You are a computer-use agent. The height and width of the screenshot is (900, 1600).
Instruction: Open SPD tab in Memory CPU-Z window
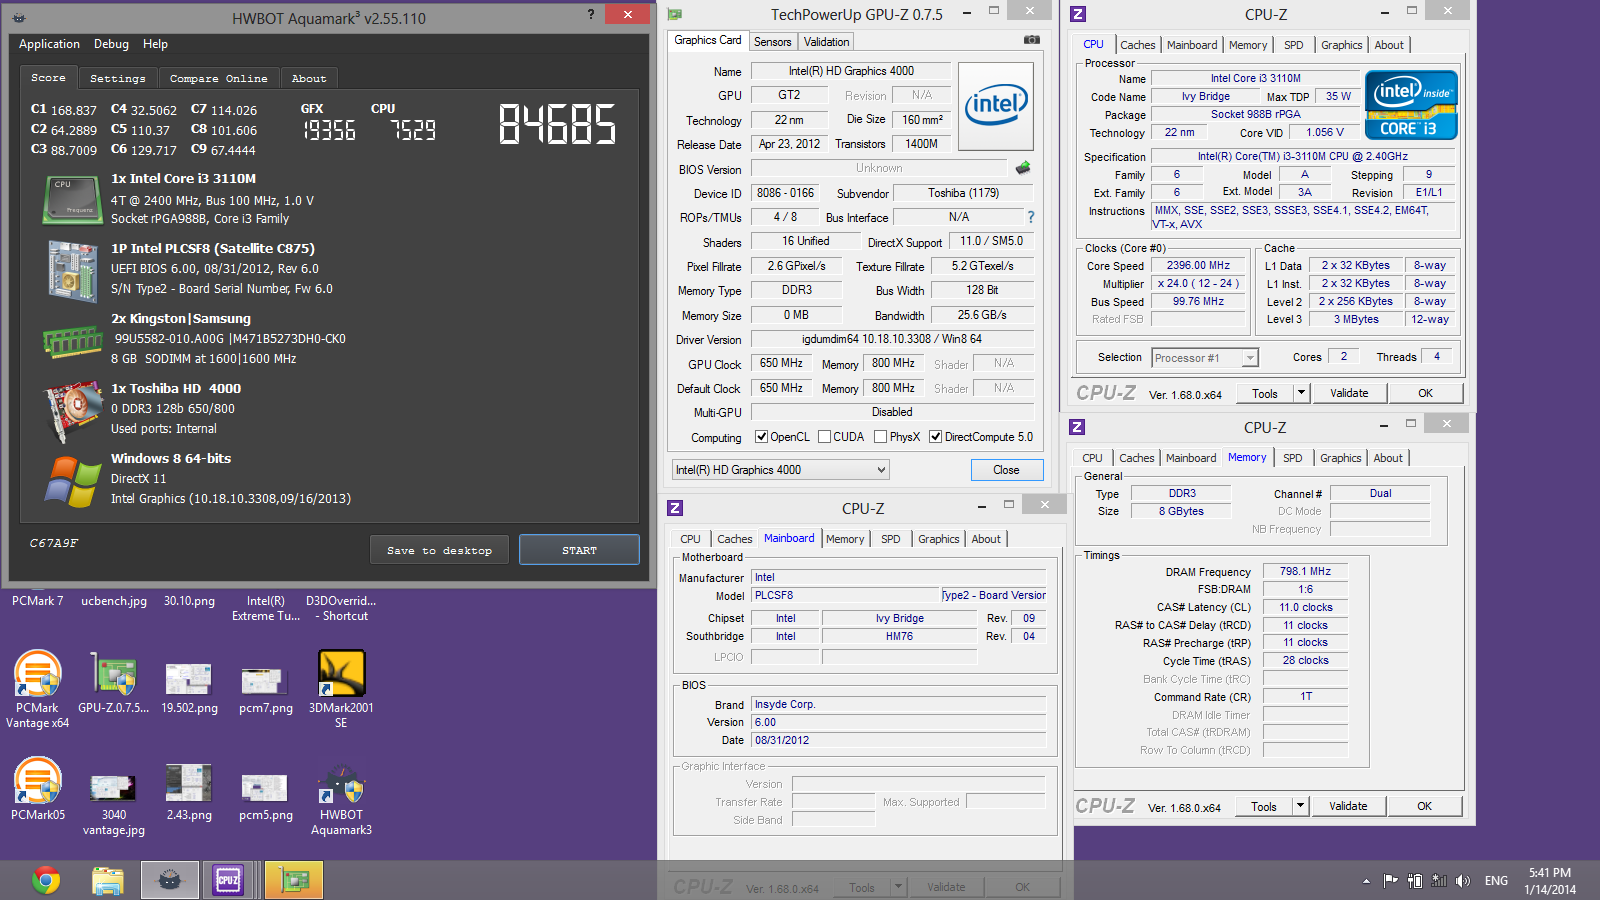(1292, 458)
